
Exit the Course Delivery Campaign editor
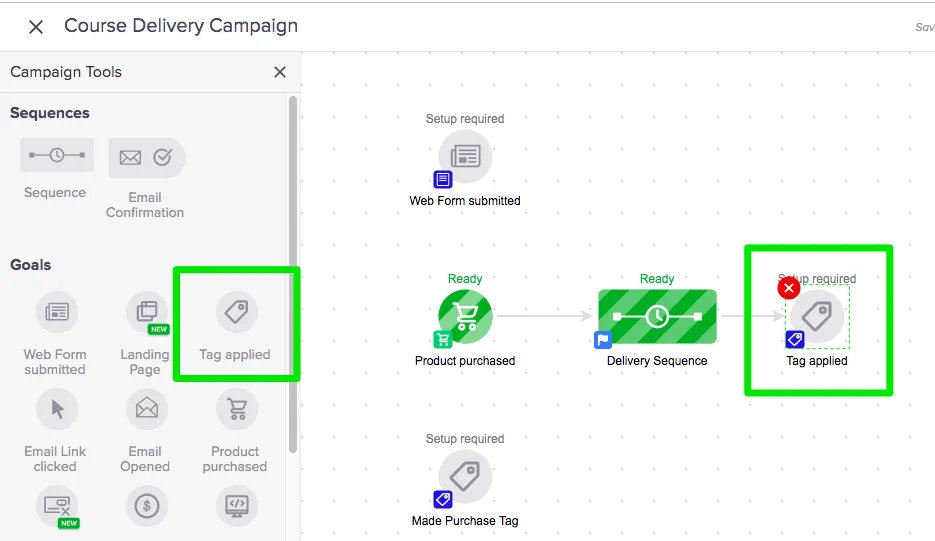point(36,27)
